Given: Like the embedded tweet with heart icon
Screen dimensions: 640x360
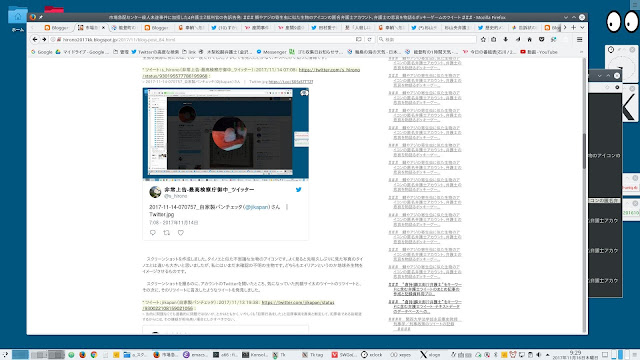Looking at the screenshot, I should tap(181, 233).
